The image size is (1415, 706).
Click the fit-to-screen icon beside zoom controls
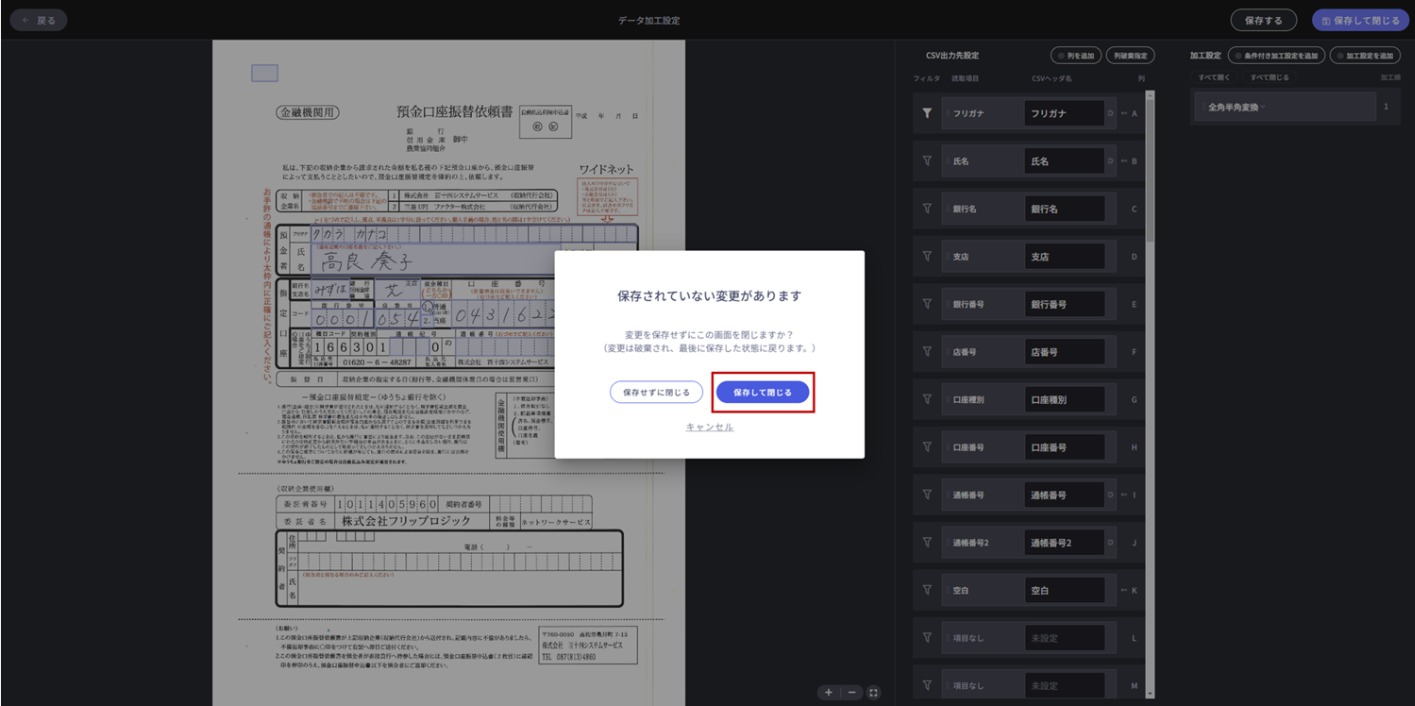pos(873,692)
